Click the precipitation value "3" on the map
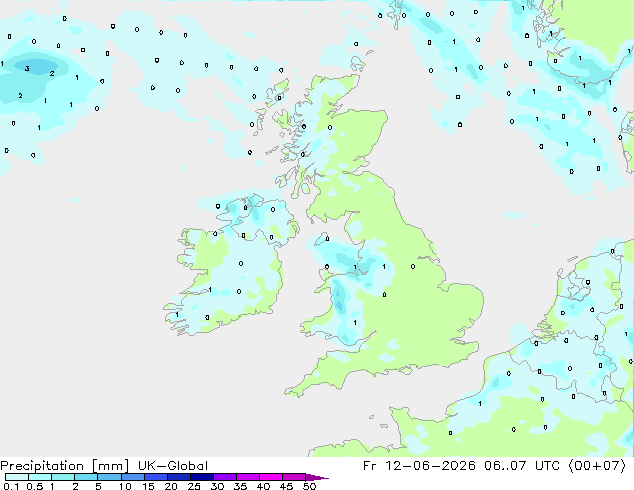Screen dimensions: 634x490 (x=27, y=68)
